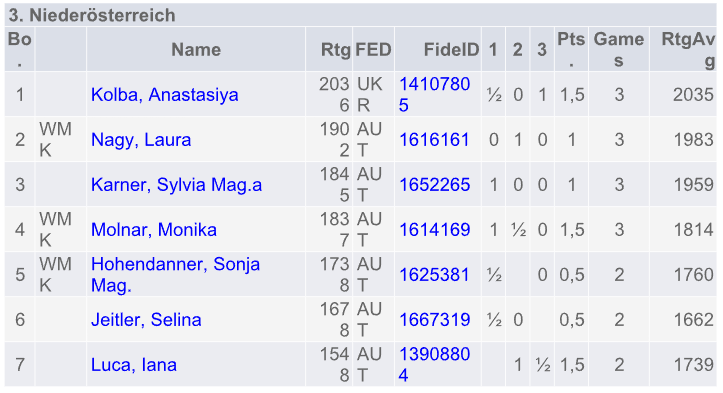Open FideID 13908804 link

coord(434,365)
